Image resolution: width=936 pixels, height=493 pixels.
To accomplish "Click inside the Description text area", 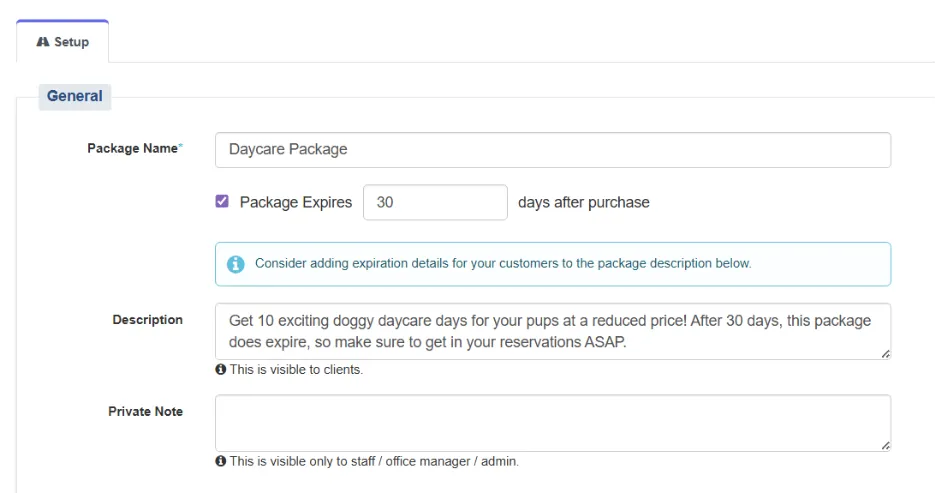I will click(x=553, y=331).
